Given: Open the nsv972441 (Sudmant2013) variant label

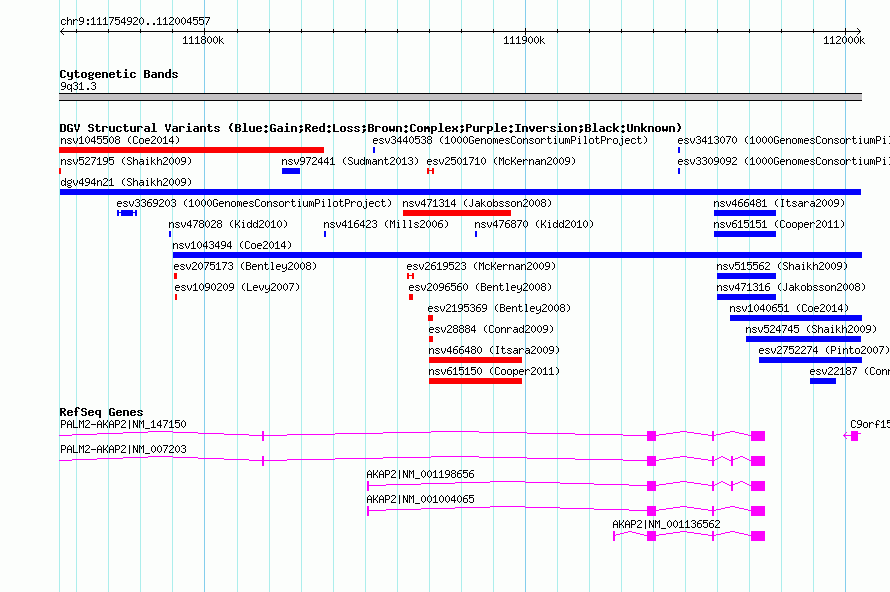Looking at the screenshot, I should (350, 161).
